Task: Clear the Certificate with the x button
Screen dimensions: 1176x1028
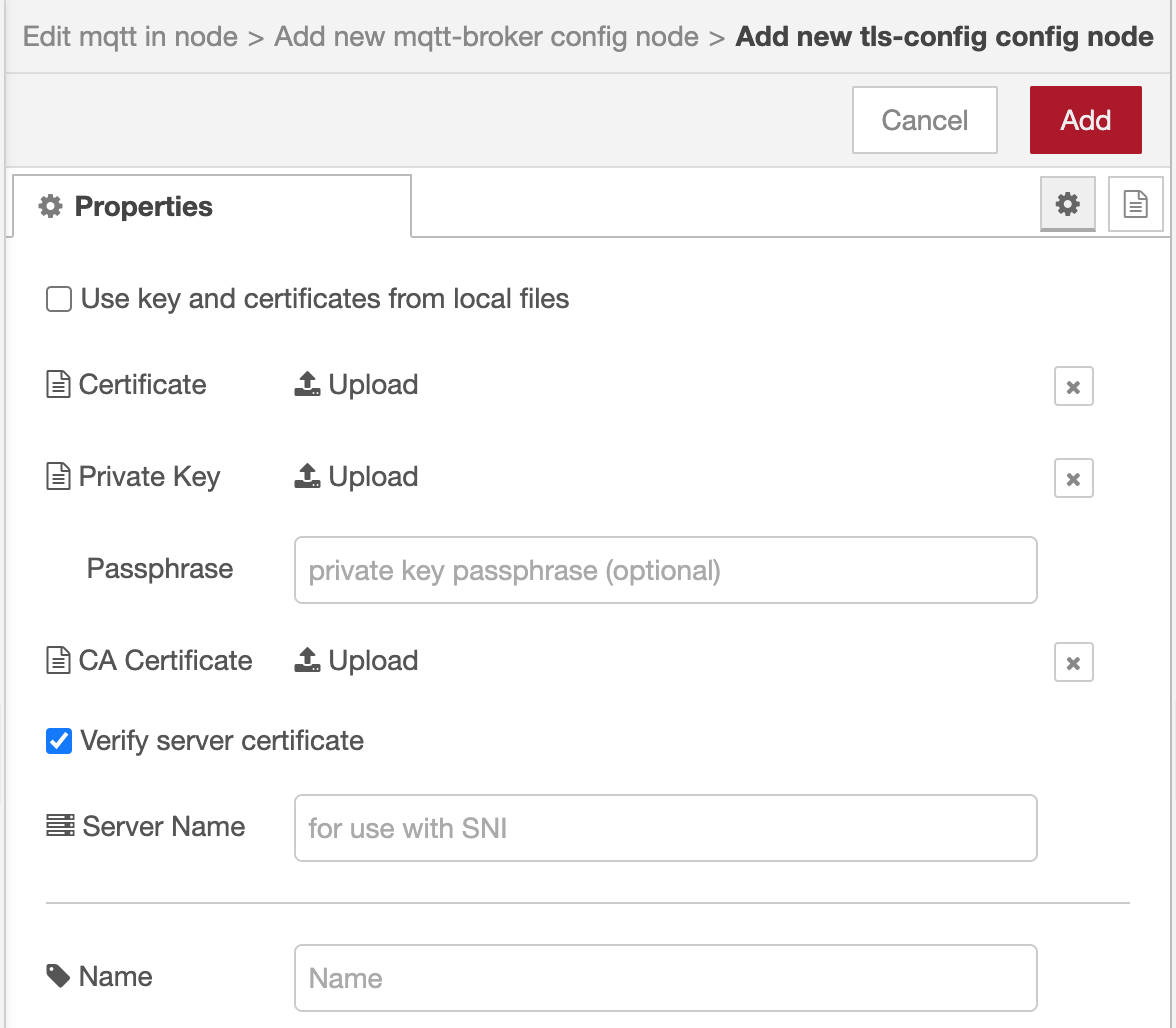Action: pyautogui.click(x=1073, y=387)
